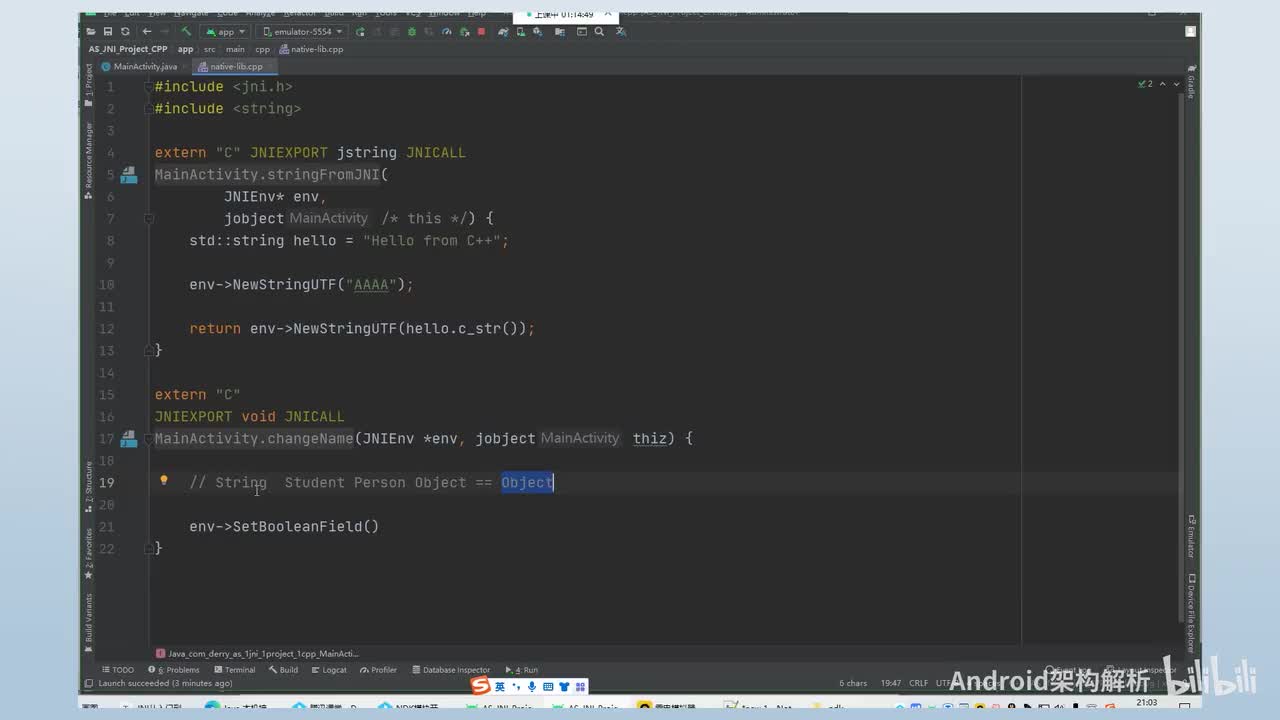The height and width of the screenshot is (720, 1280).
Task: Collapse changeName function at line 17
Action: coord(148,438)
